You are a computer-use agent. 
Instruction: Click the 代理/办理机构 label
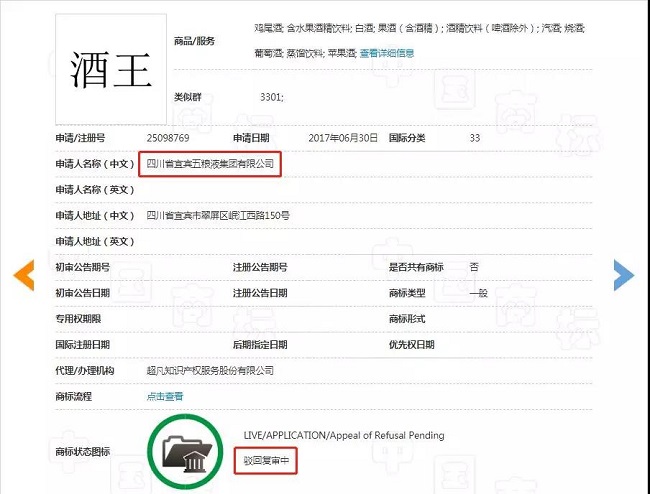tap(85, 370)
